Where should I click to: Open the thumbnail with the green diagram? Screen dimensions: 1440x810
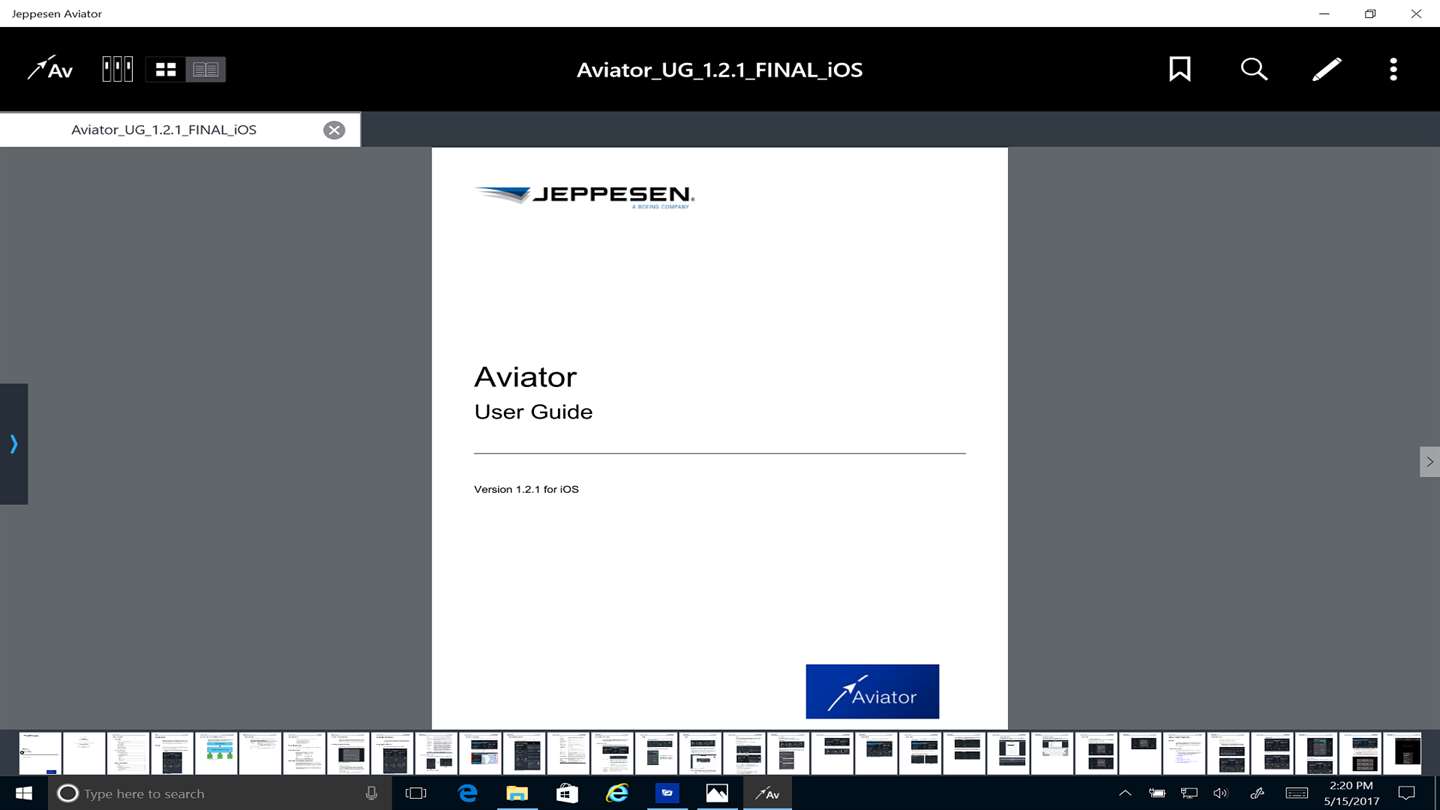click(216, 753)
